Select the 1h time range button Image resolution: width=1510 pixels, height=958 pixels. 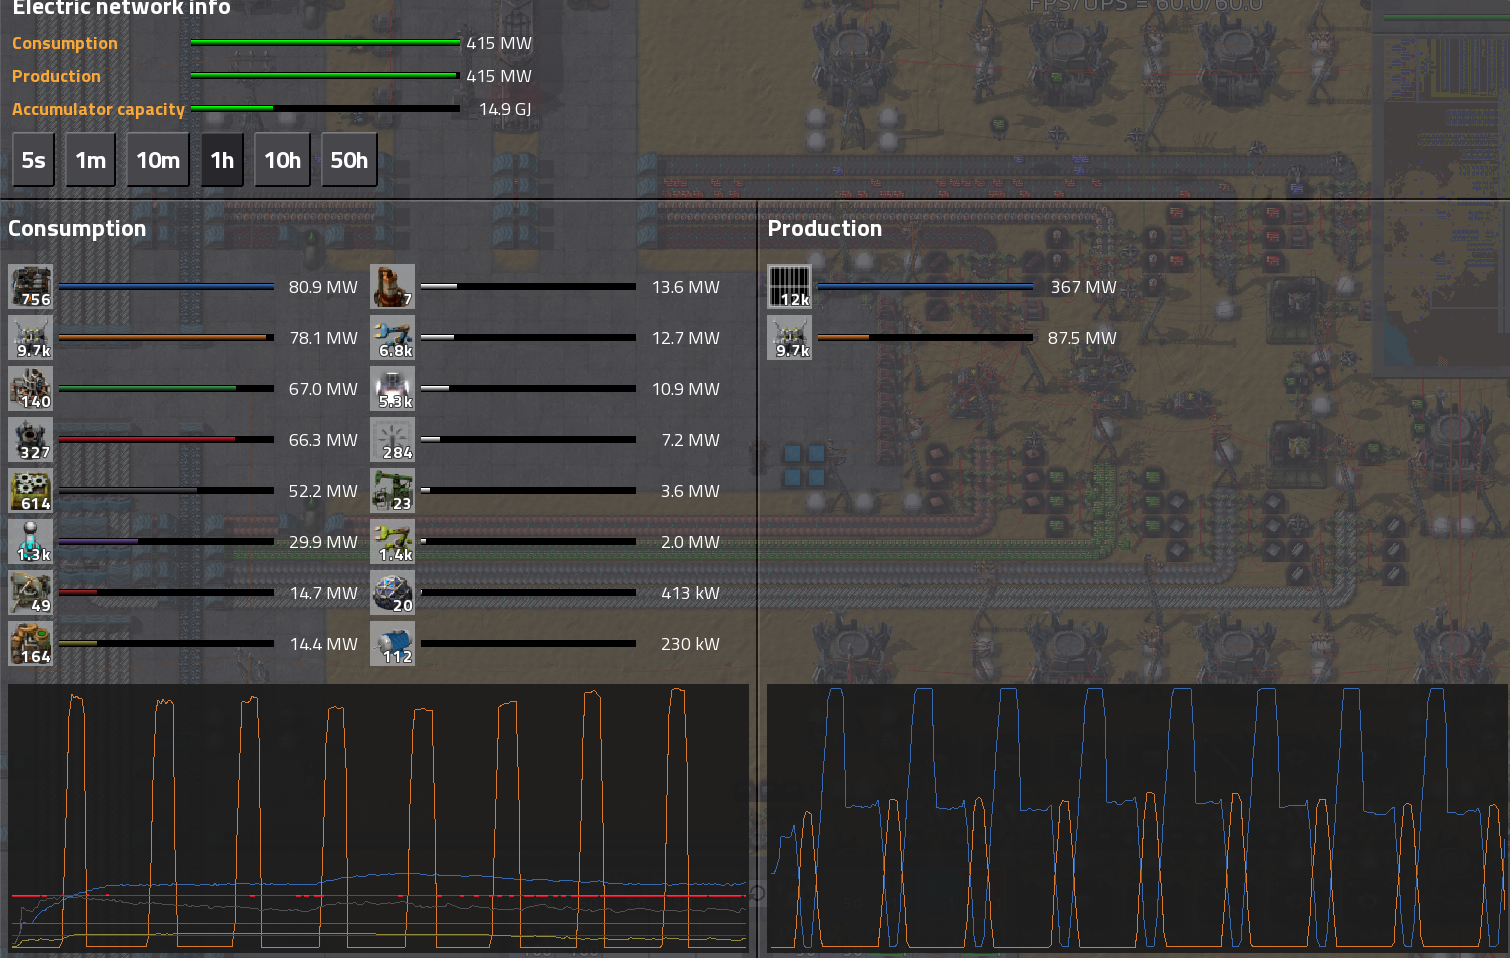click(x=222, y=160)
